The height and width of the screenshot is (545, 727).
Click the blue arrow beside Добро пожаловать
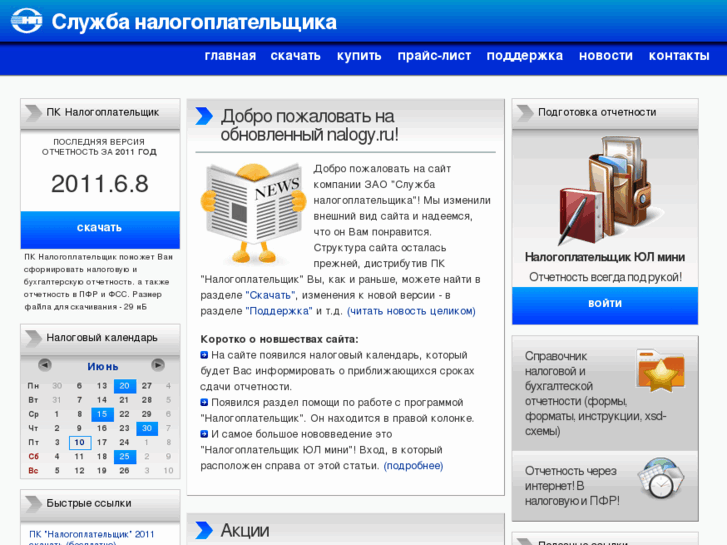204,116
